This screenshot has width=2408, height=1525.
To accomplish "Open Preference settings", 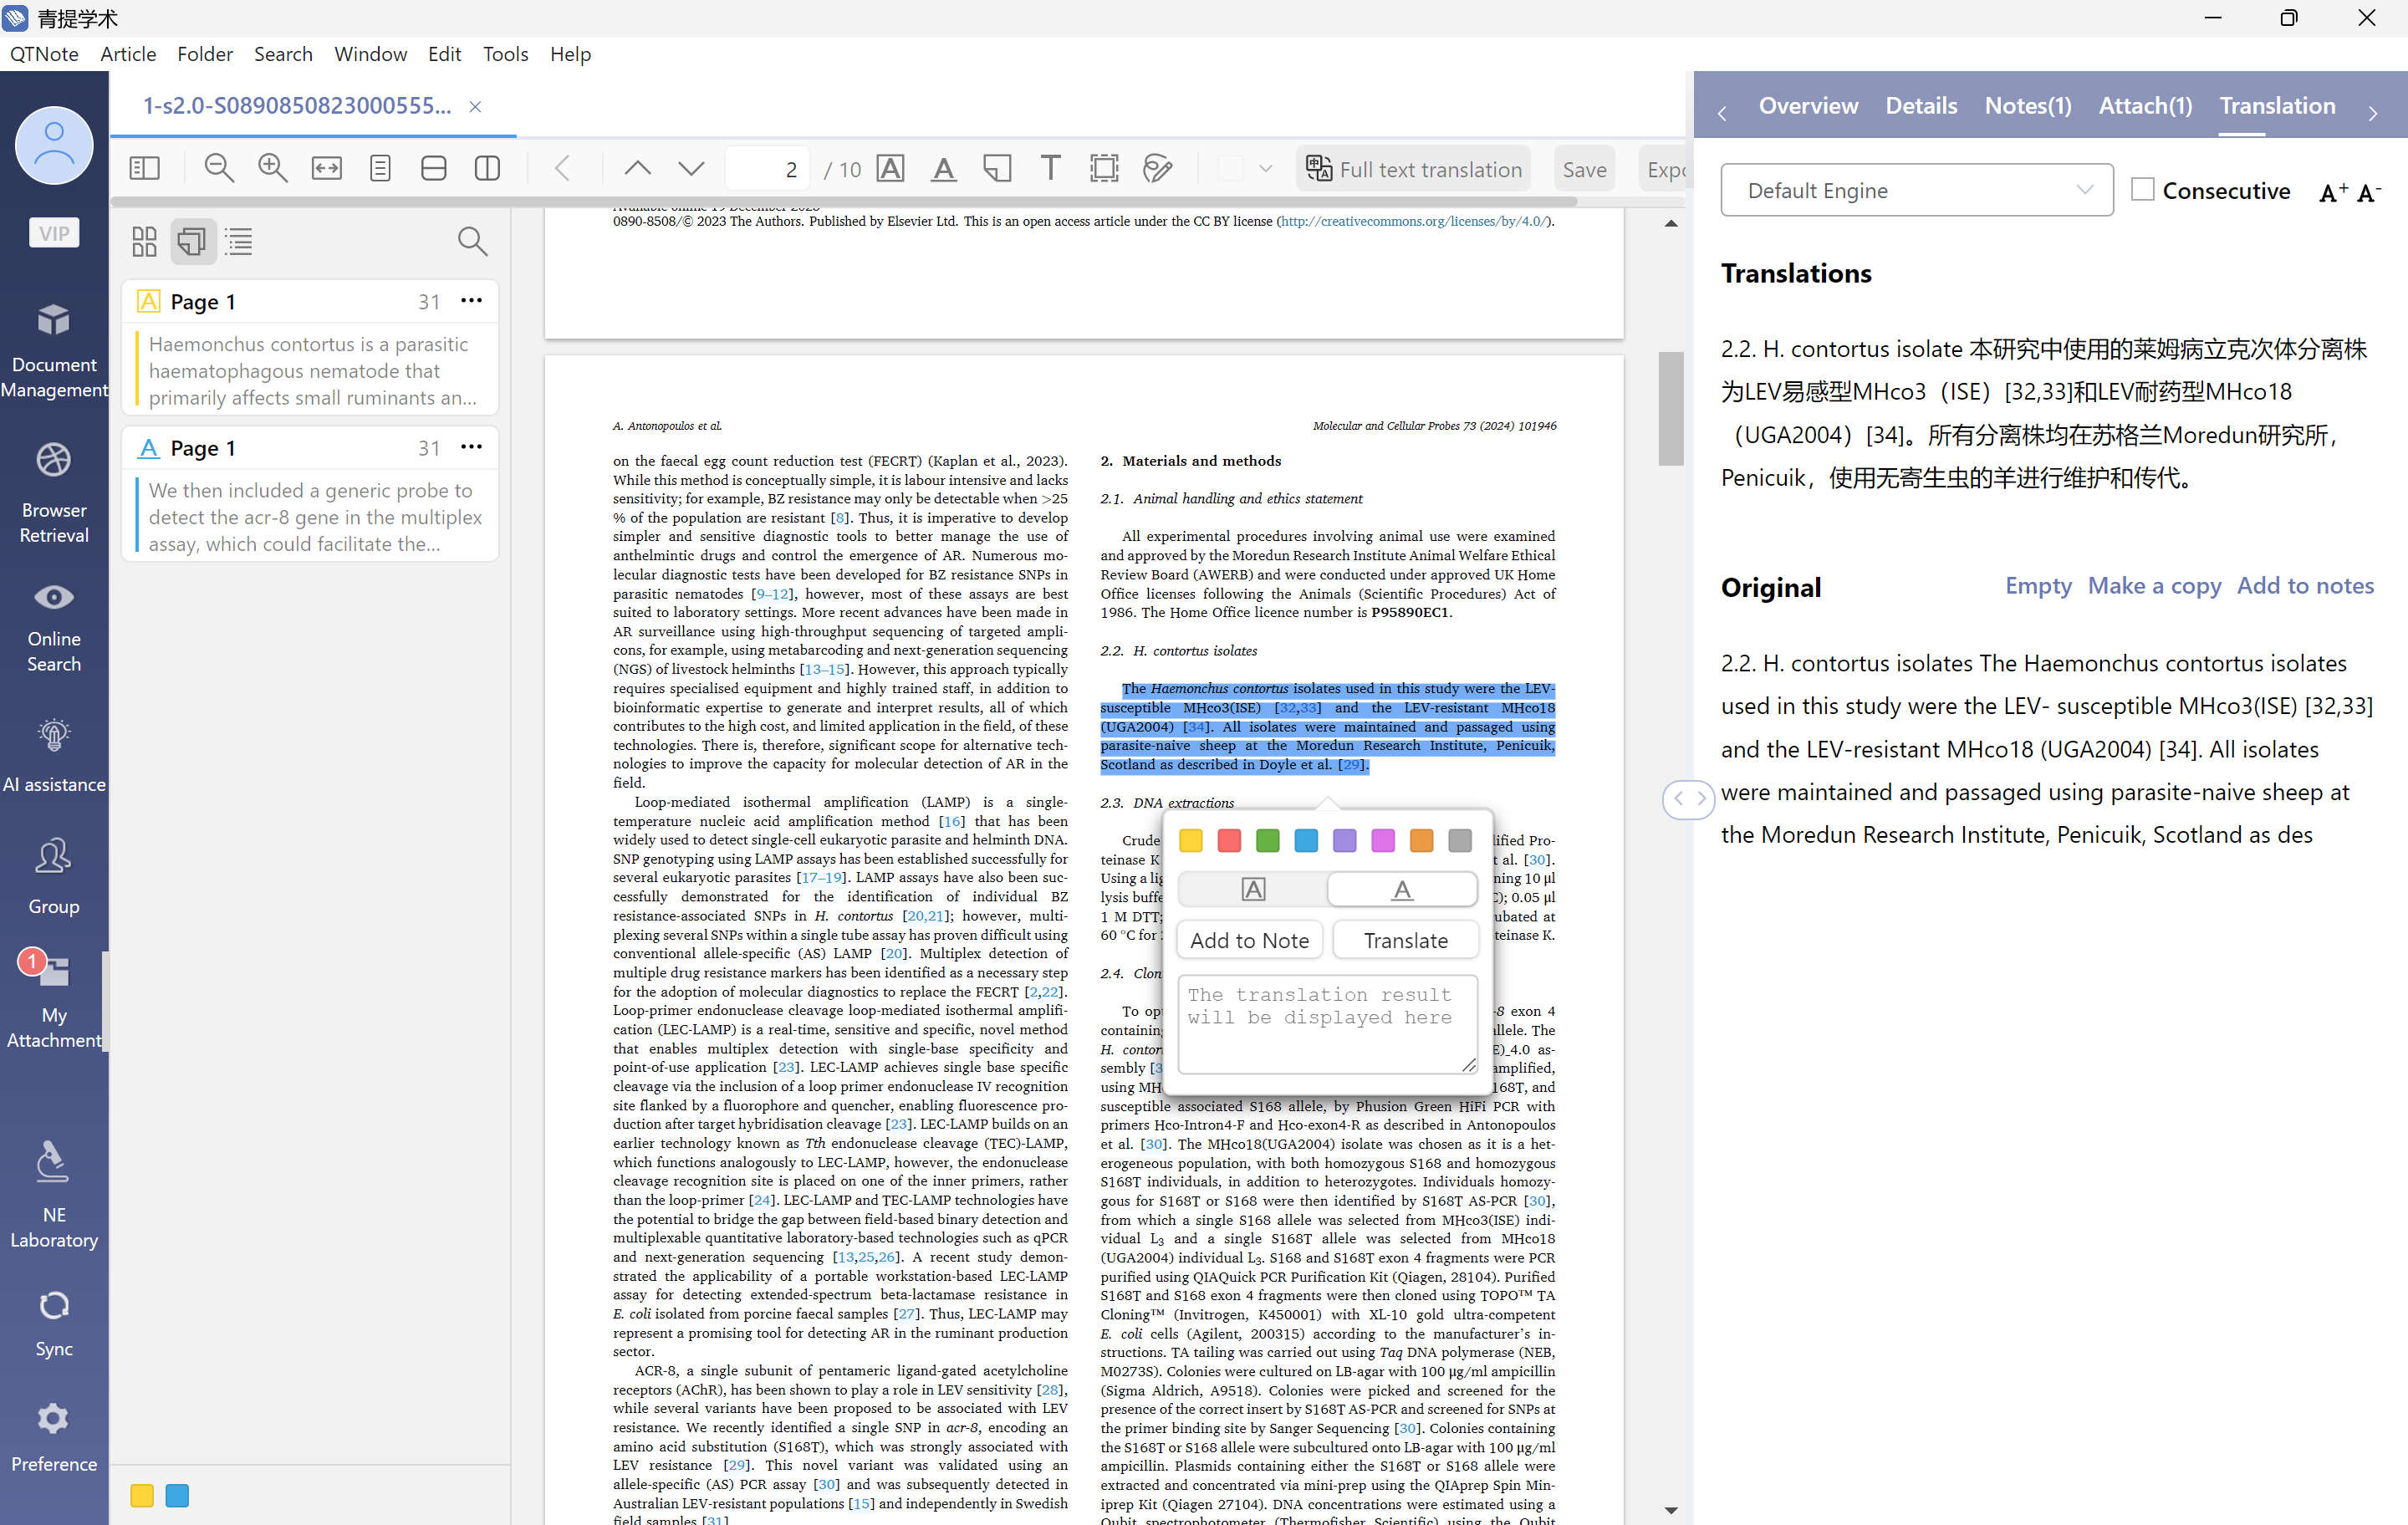I will point(54,1436).
